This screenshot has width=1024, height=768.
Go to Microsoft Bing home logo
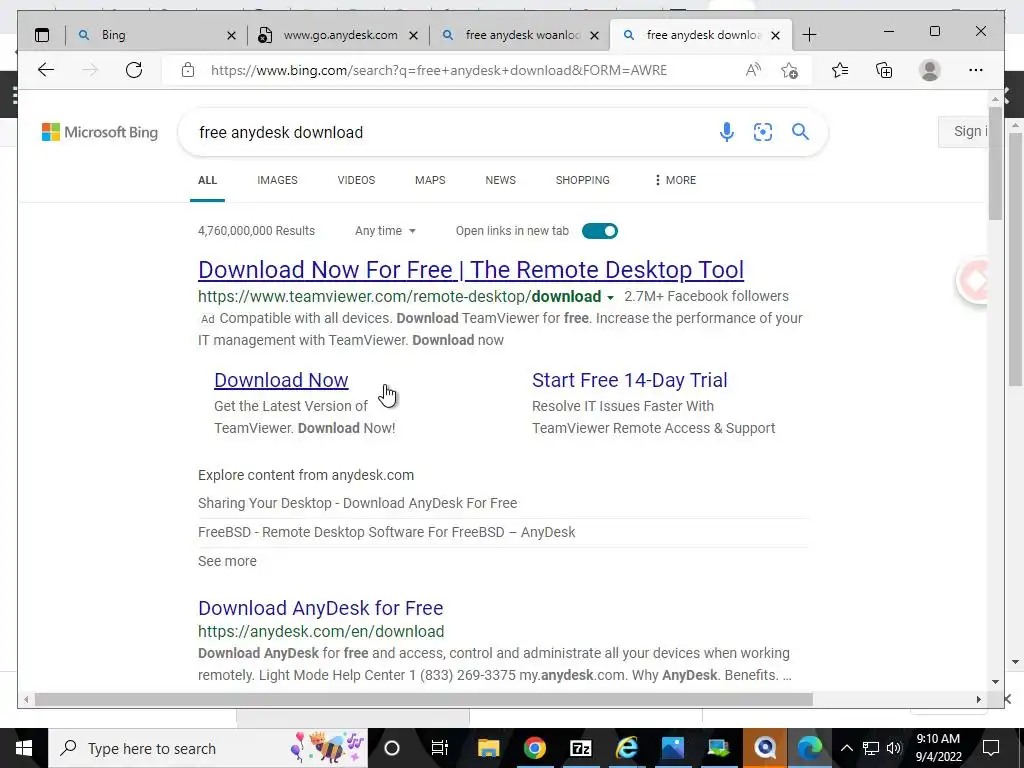pyautogui.click(x=100, y=132)
